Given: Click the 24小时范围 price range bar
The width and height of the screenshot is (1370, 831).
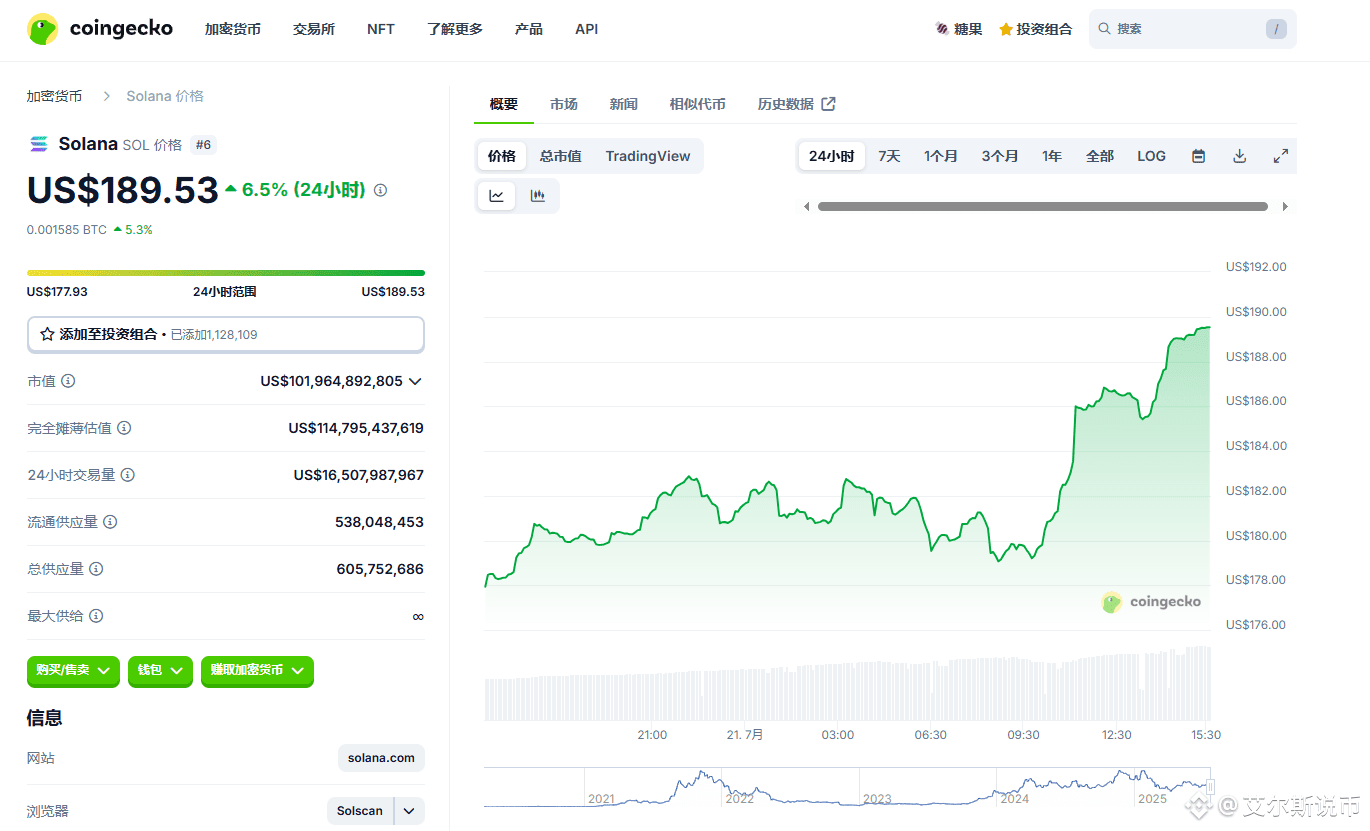Looking at the screenshot, I should coord(226,273).
